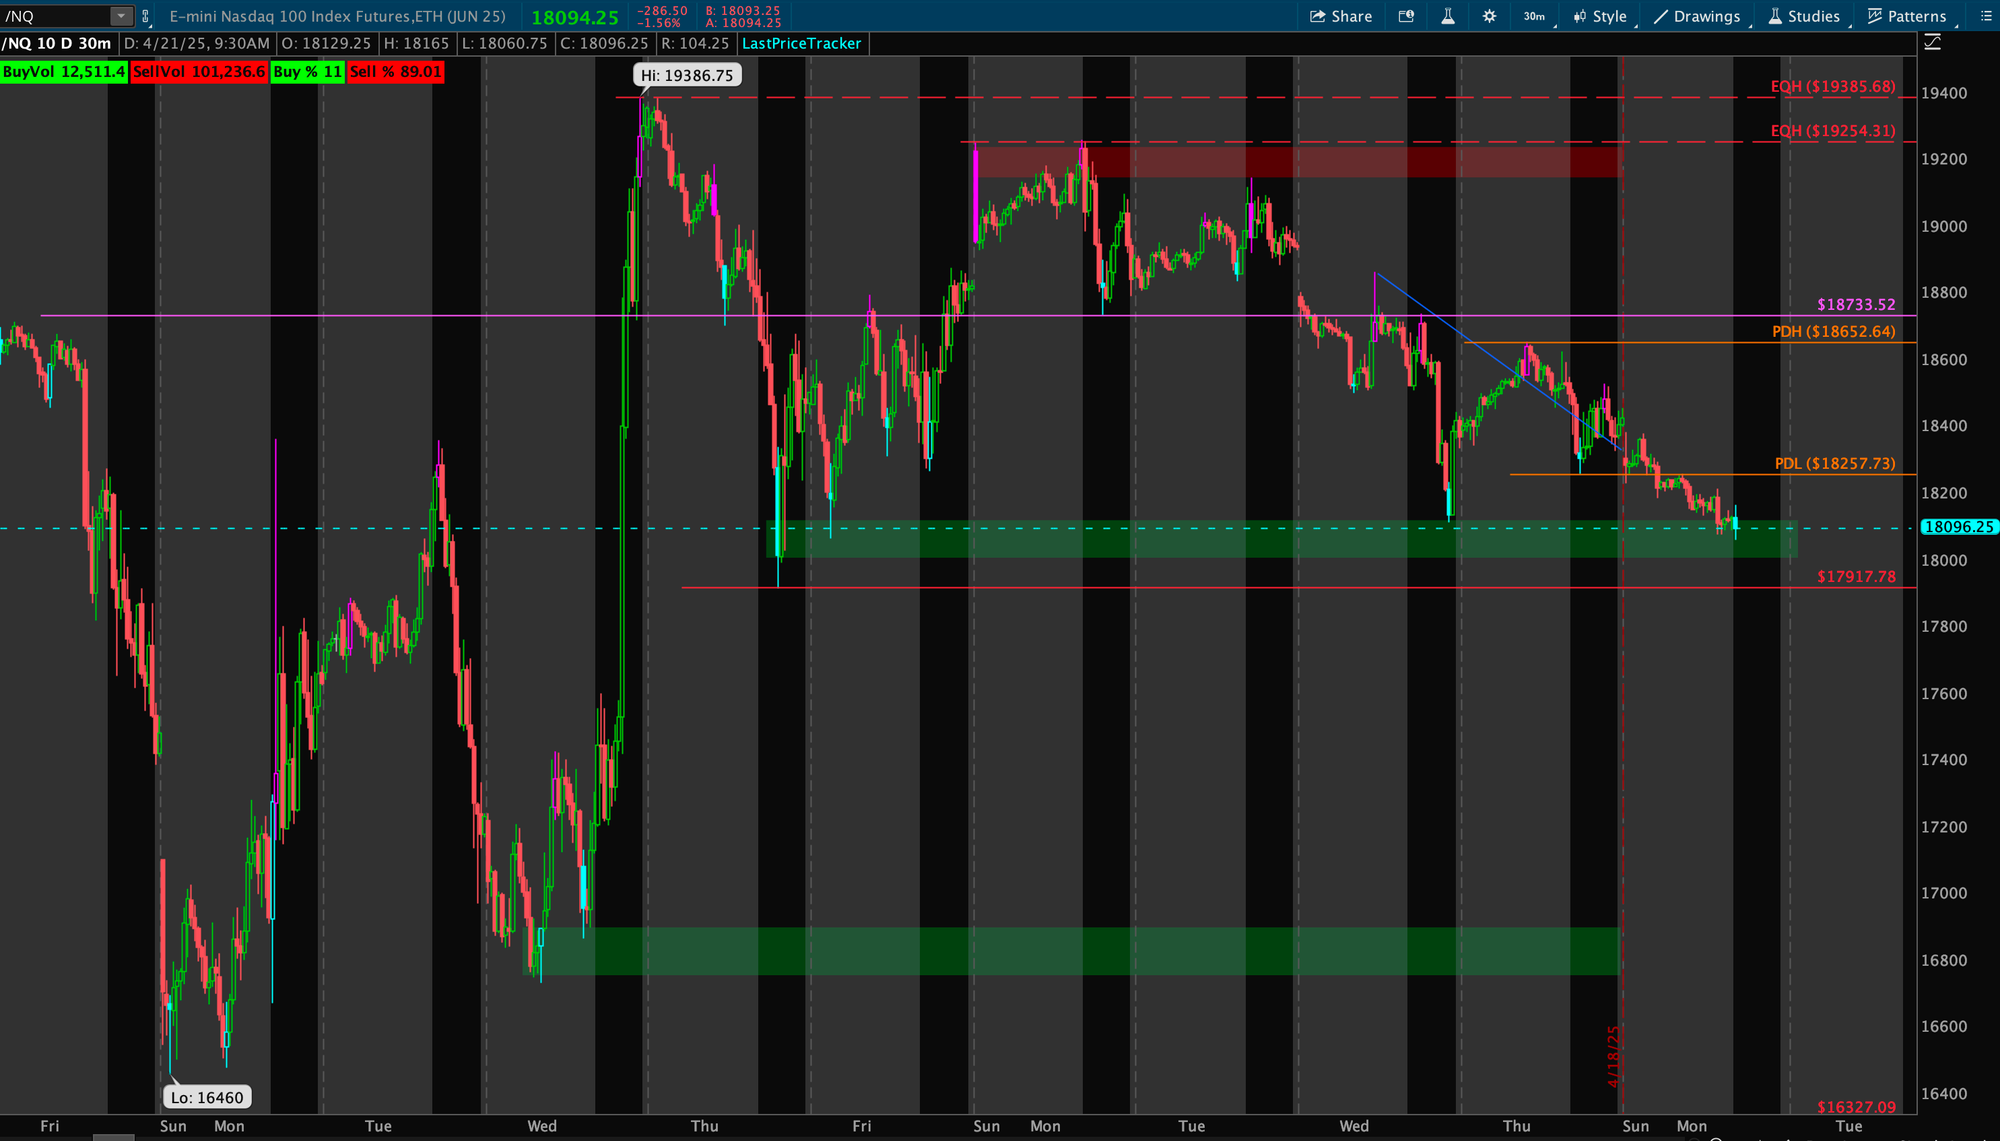Click the price axis scale icon
This screenshot has width=2000, height=1141.
[1933, 42]
